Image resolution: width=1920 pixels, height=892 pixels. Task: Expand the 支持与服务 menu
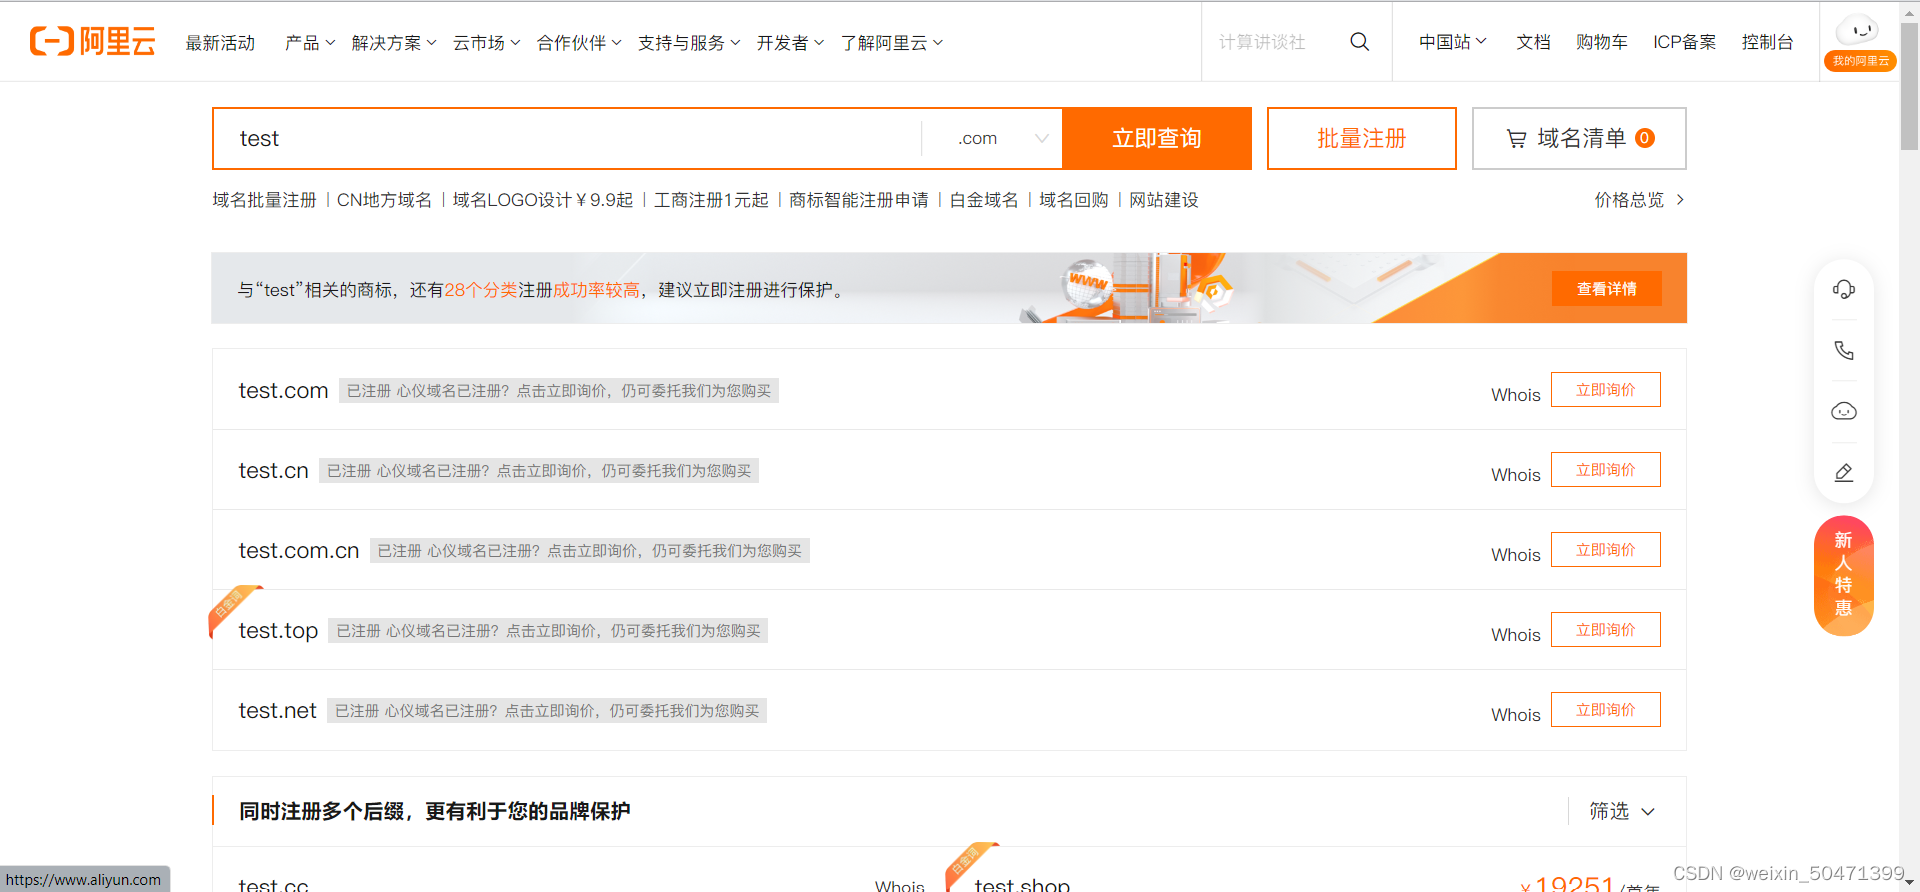pyautogui.click(x=689, y=43)
